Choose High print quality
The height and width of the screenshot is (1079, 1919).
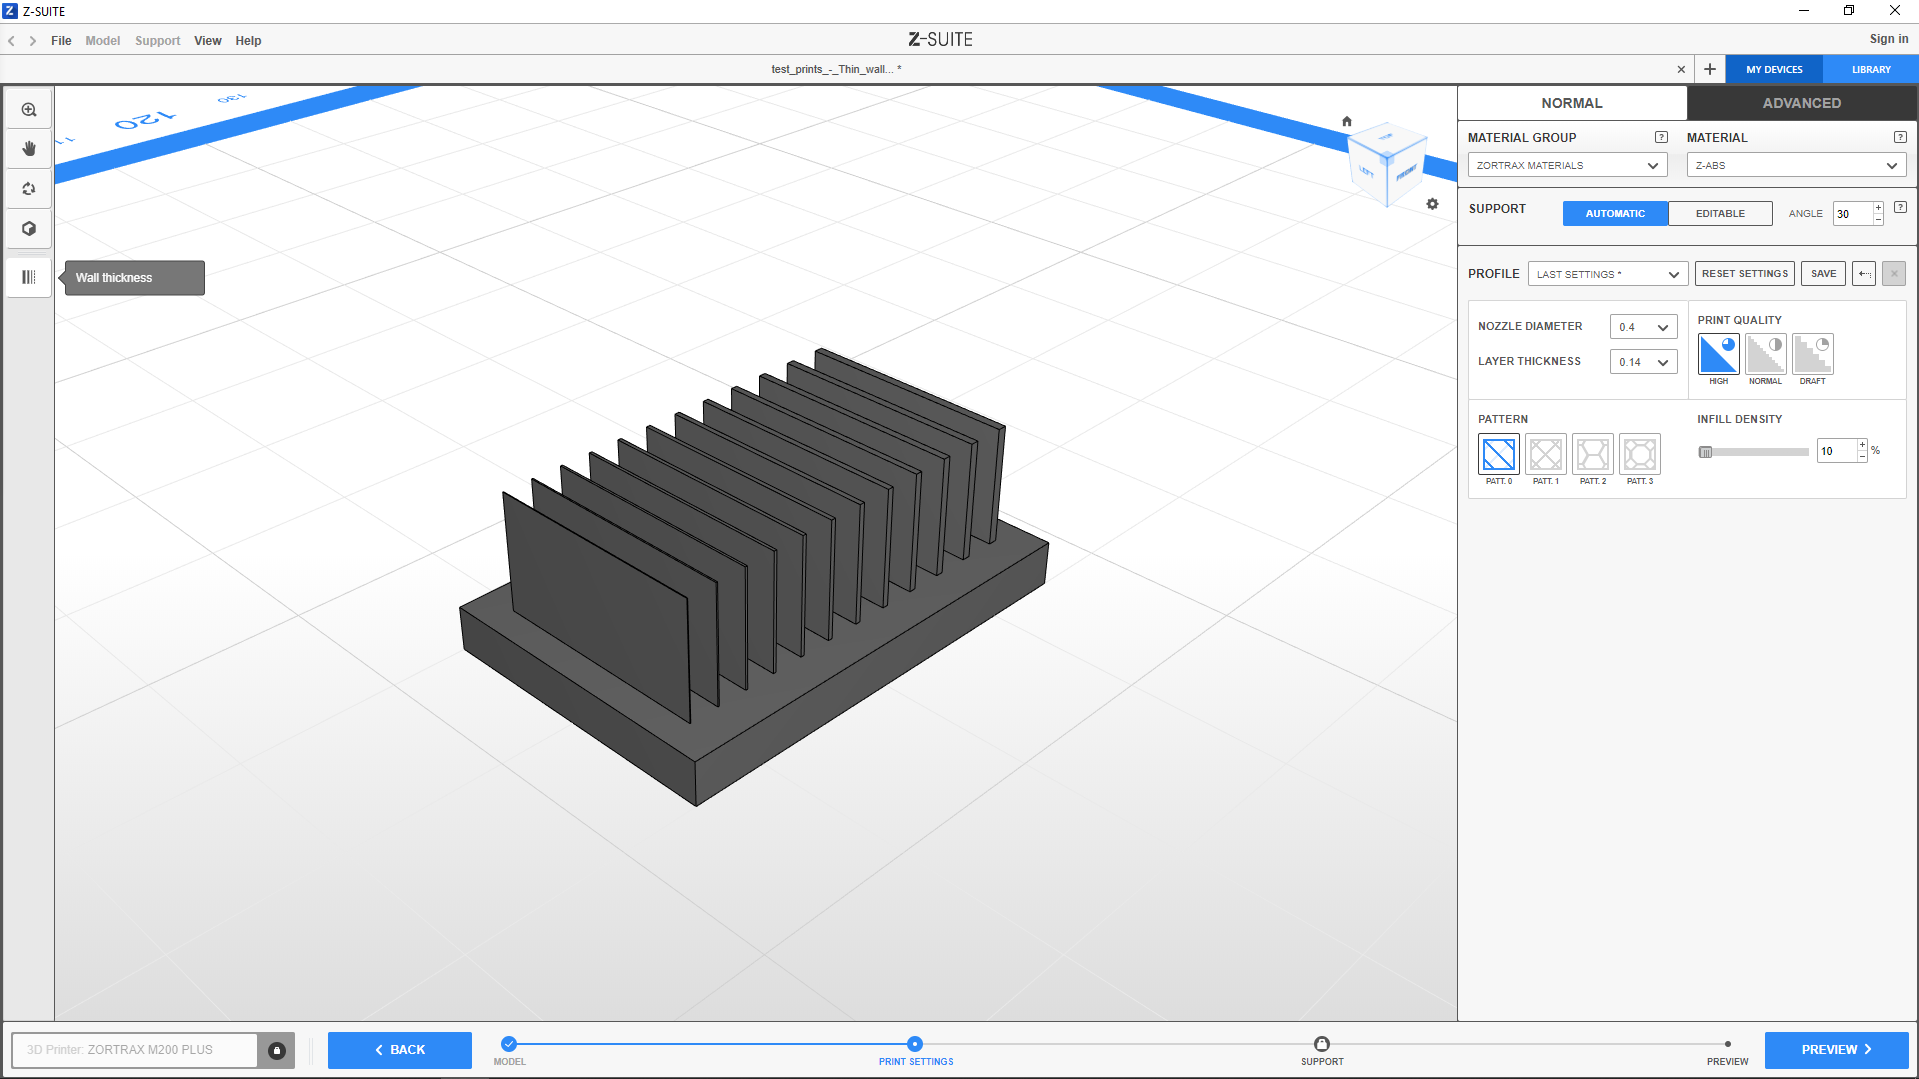[x=1718, y=355]
